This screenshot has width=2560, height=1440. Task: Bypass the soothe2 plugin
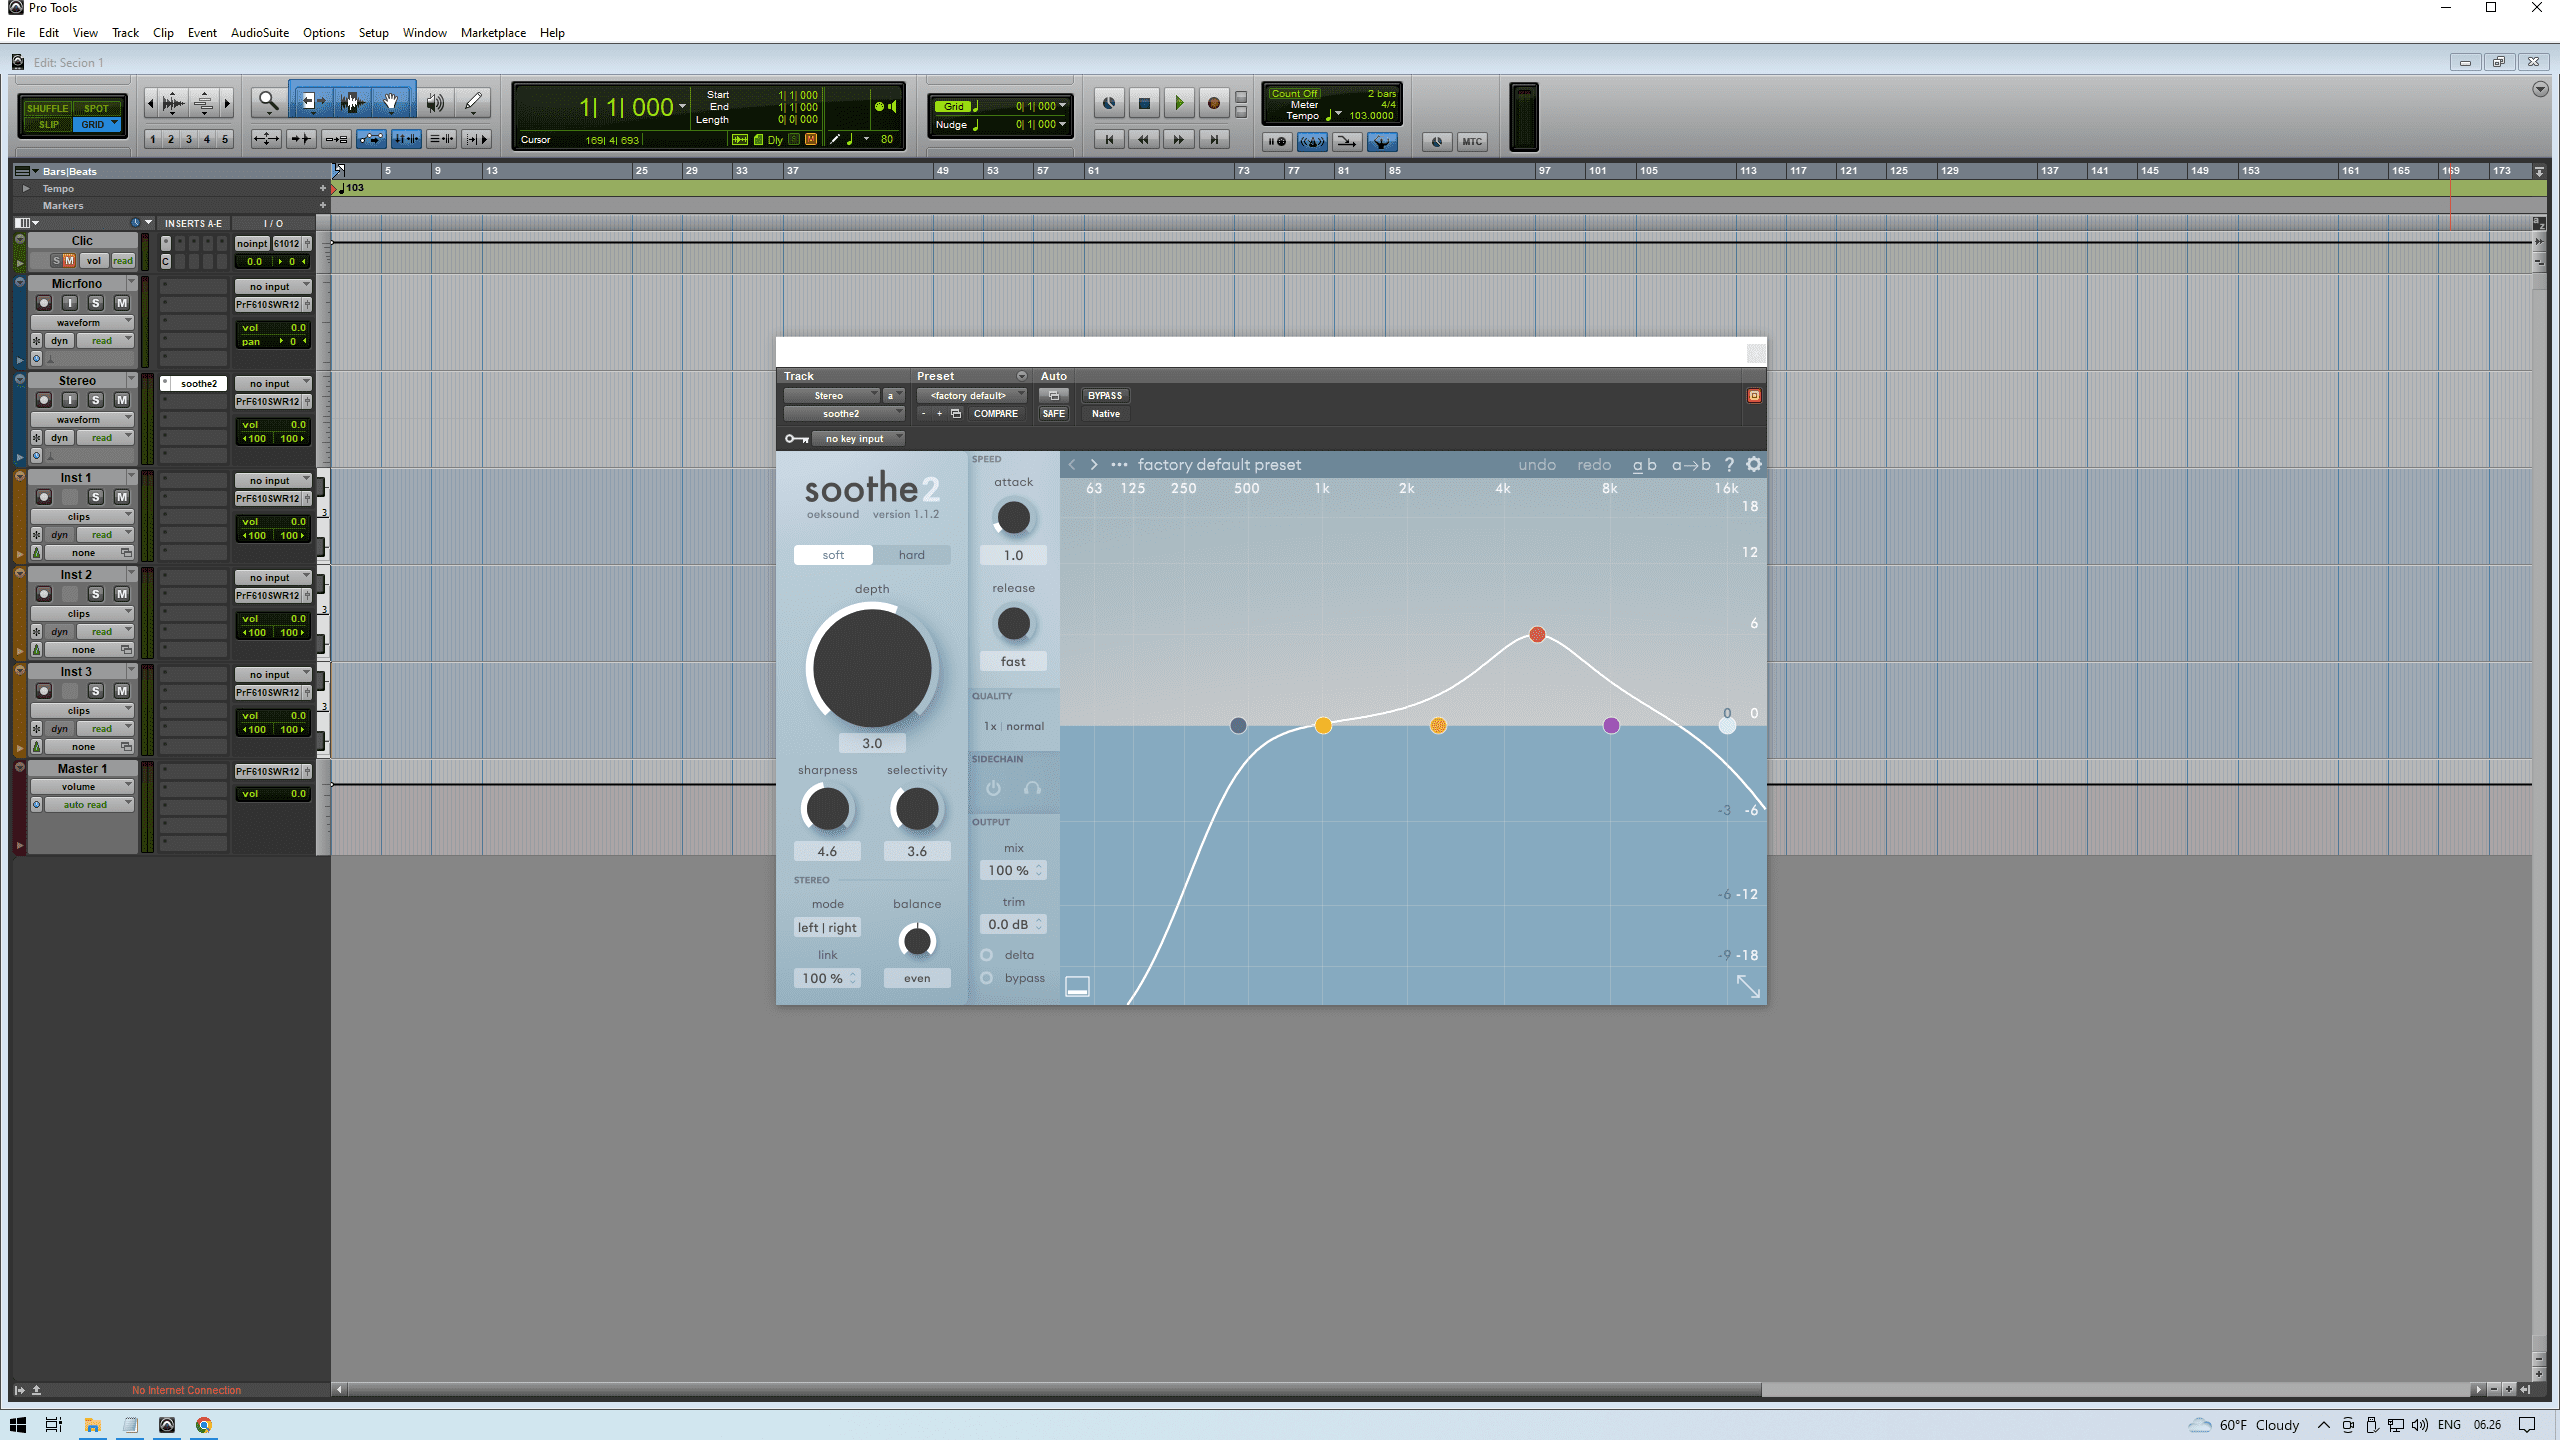(x=1105, y=395)
